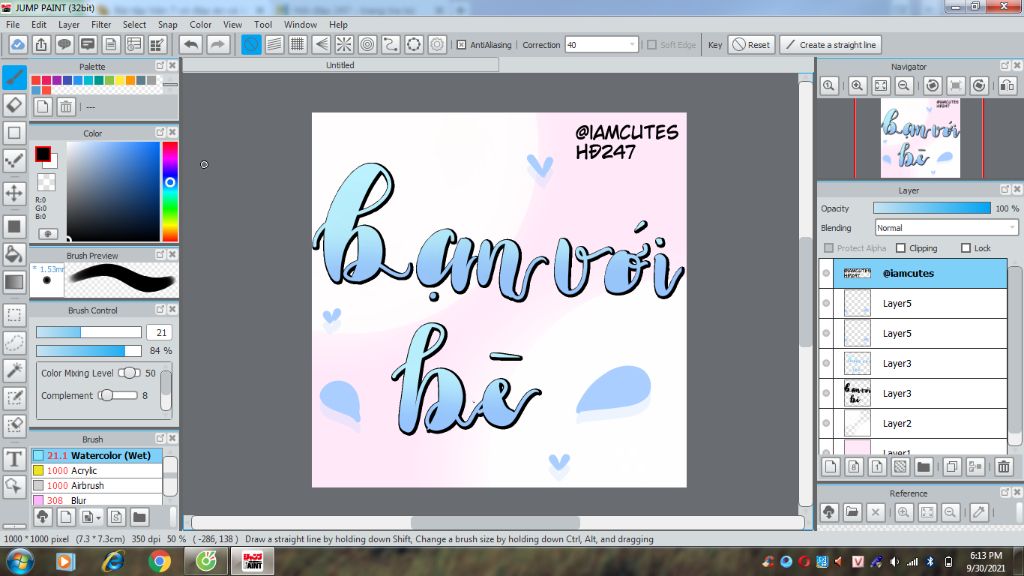Screen dimensions: 1024x576
Task: Select the Acrylic brush
Action: (97, 470)
